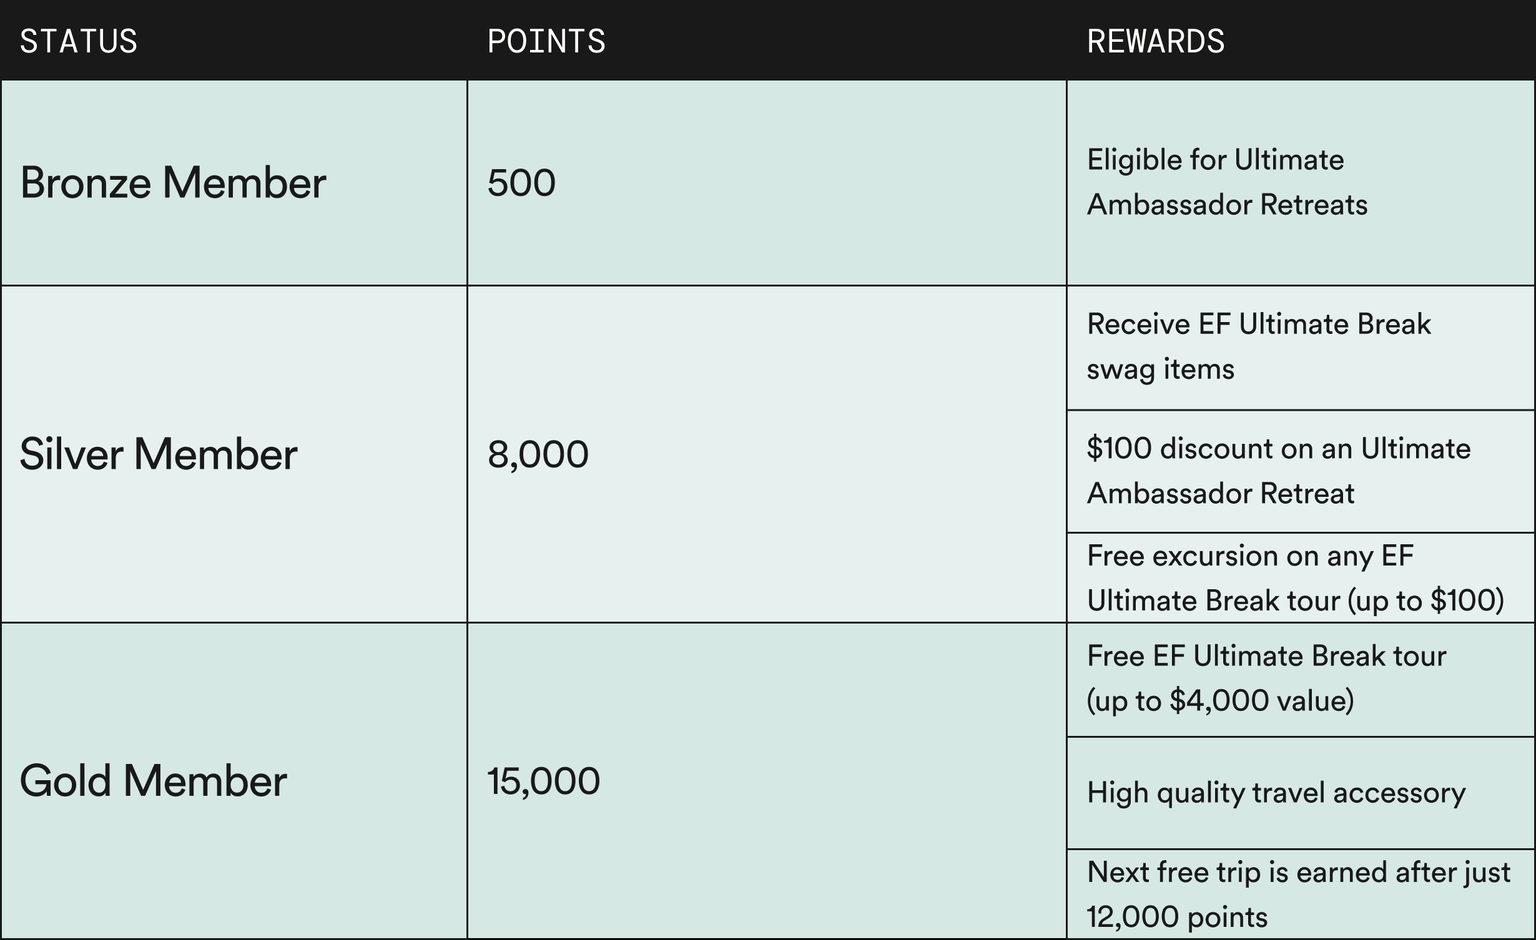The height and width of the screenshot is (940, 1536).
Task: Select the Bronze Member status cell
Action: [x=173, y=183]
